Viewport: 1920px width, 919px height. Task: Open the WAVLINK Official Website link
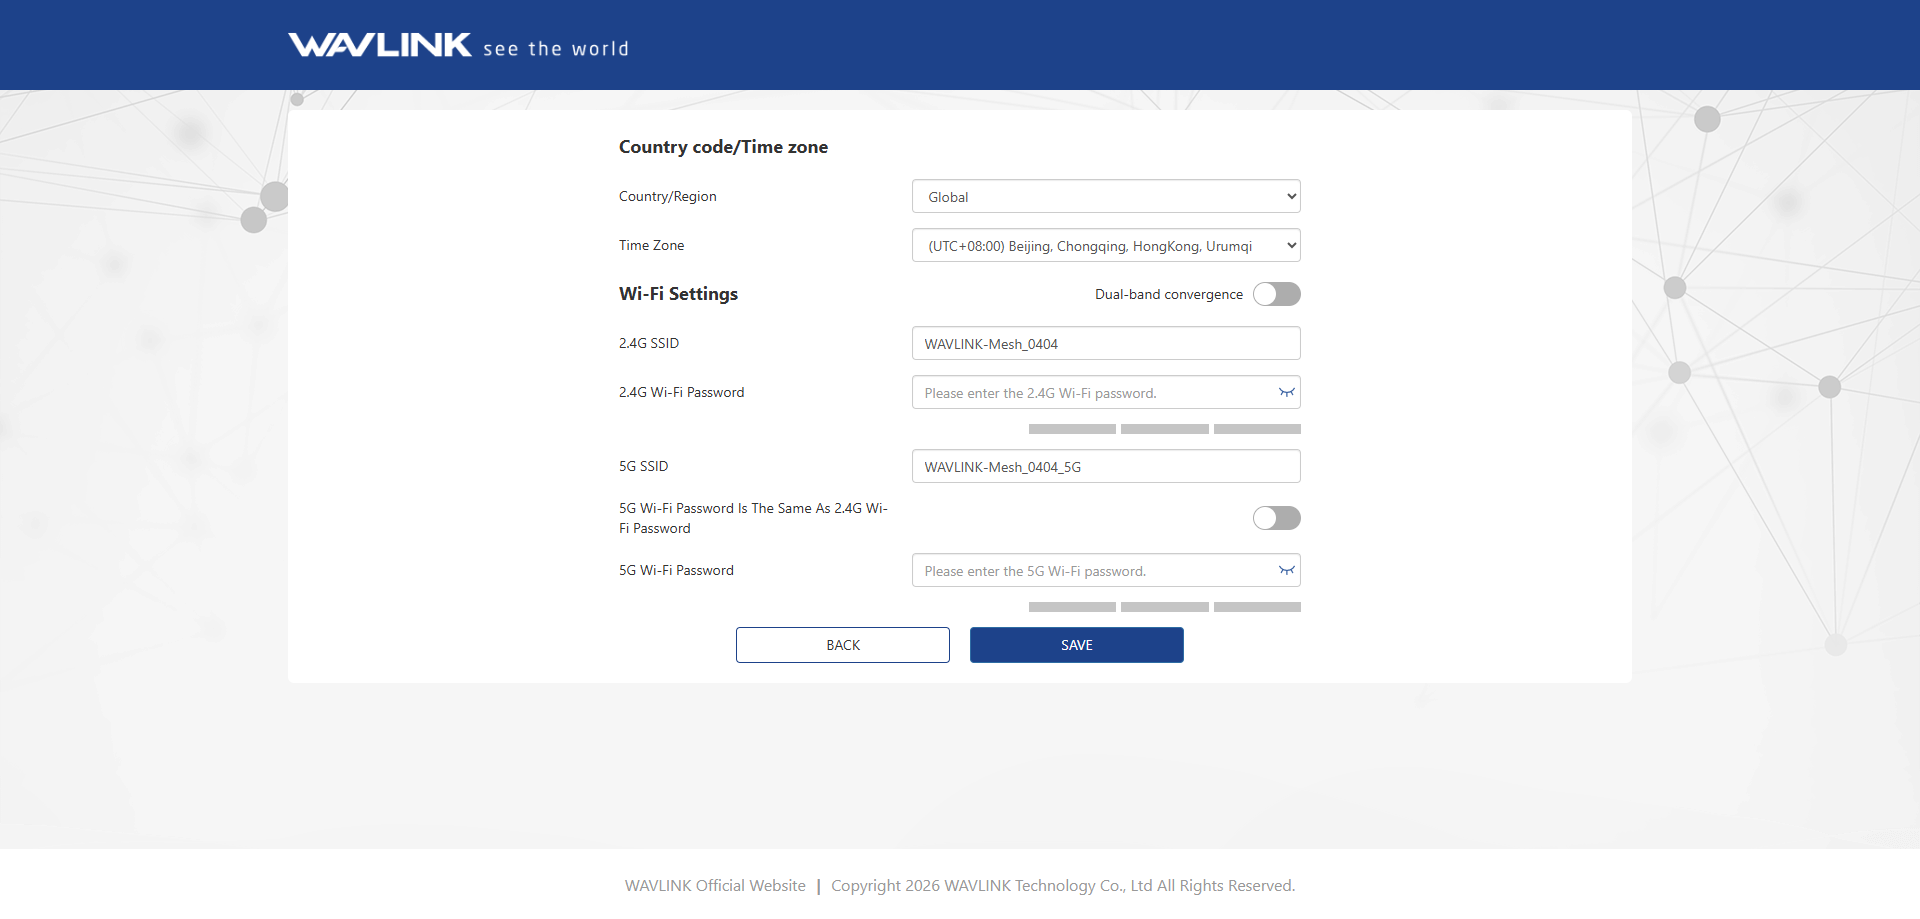(715, 886)
